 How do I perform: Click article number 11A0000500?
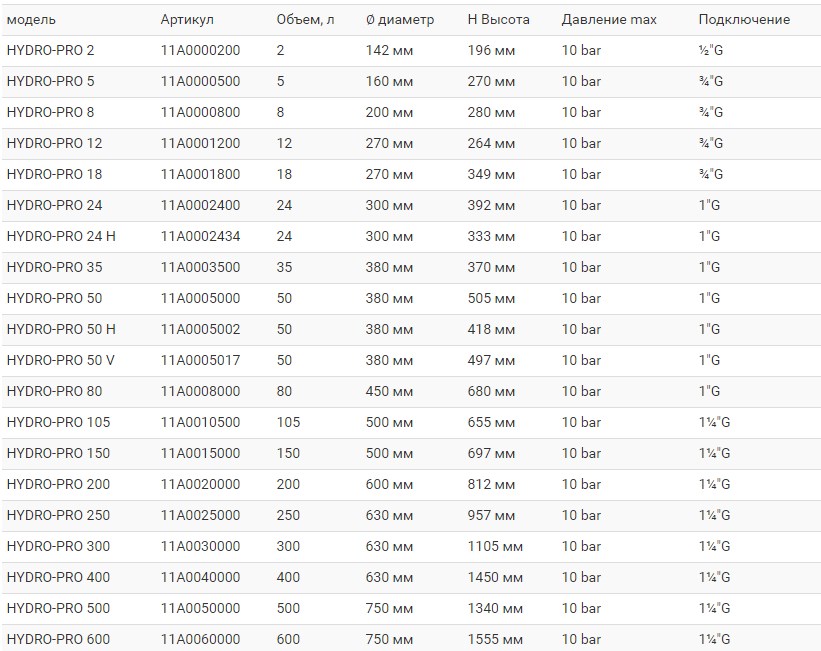(201, 81)
